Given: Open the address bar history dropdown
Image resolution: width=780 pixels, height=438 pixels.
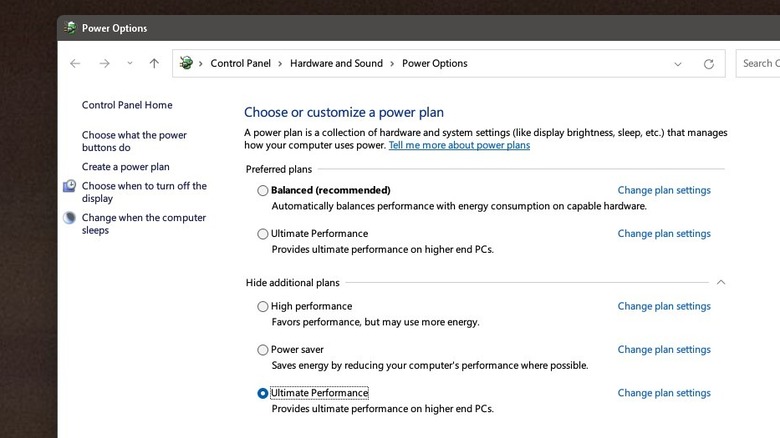Looking at the screenshot, I should 678,64.
